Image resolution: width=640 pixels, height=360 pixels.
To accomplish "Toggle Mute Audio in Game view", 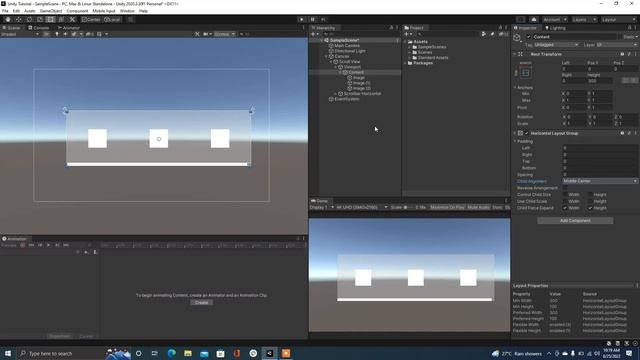I will tap(478, 207).
